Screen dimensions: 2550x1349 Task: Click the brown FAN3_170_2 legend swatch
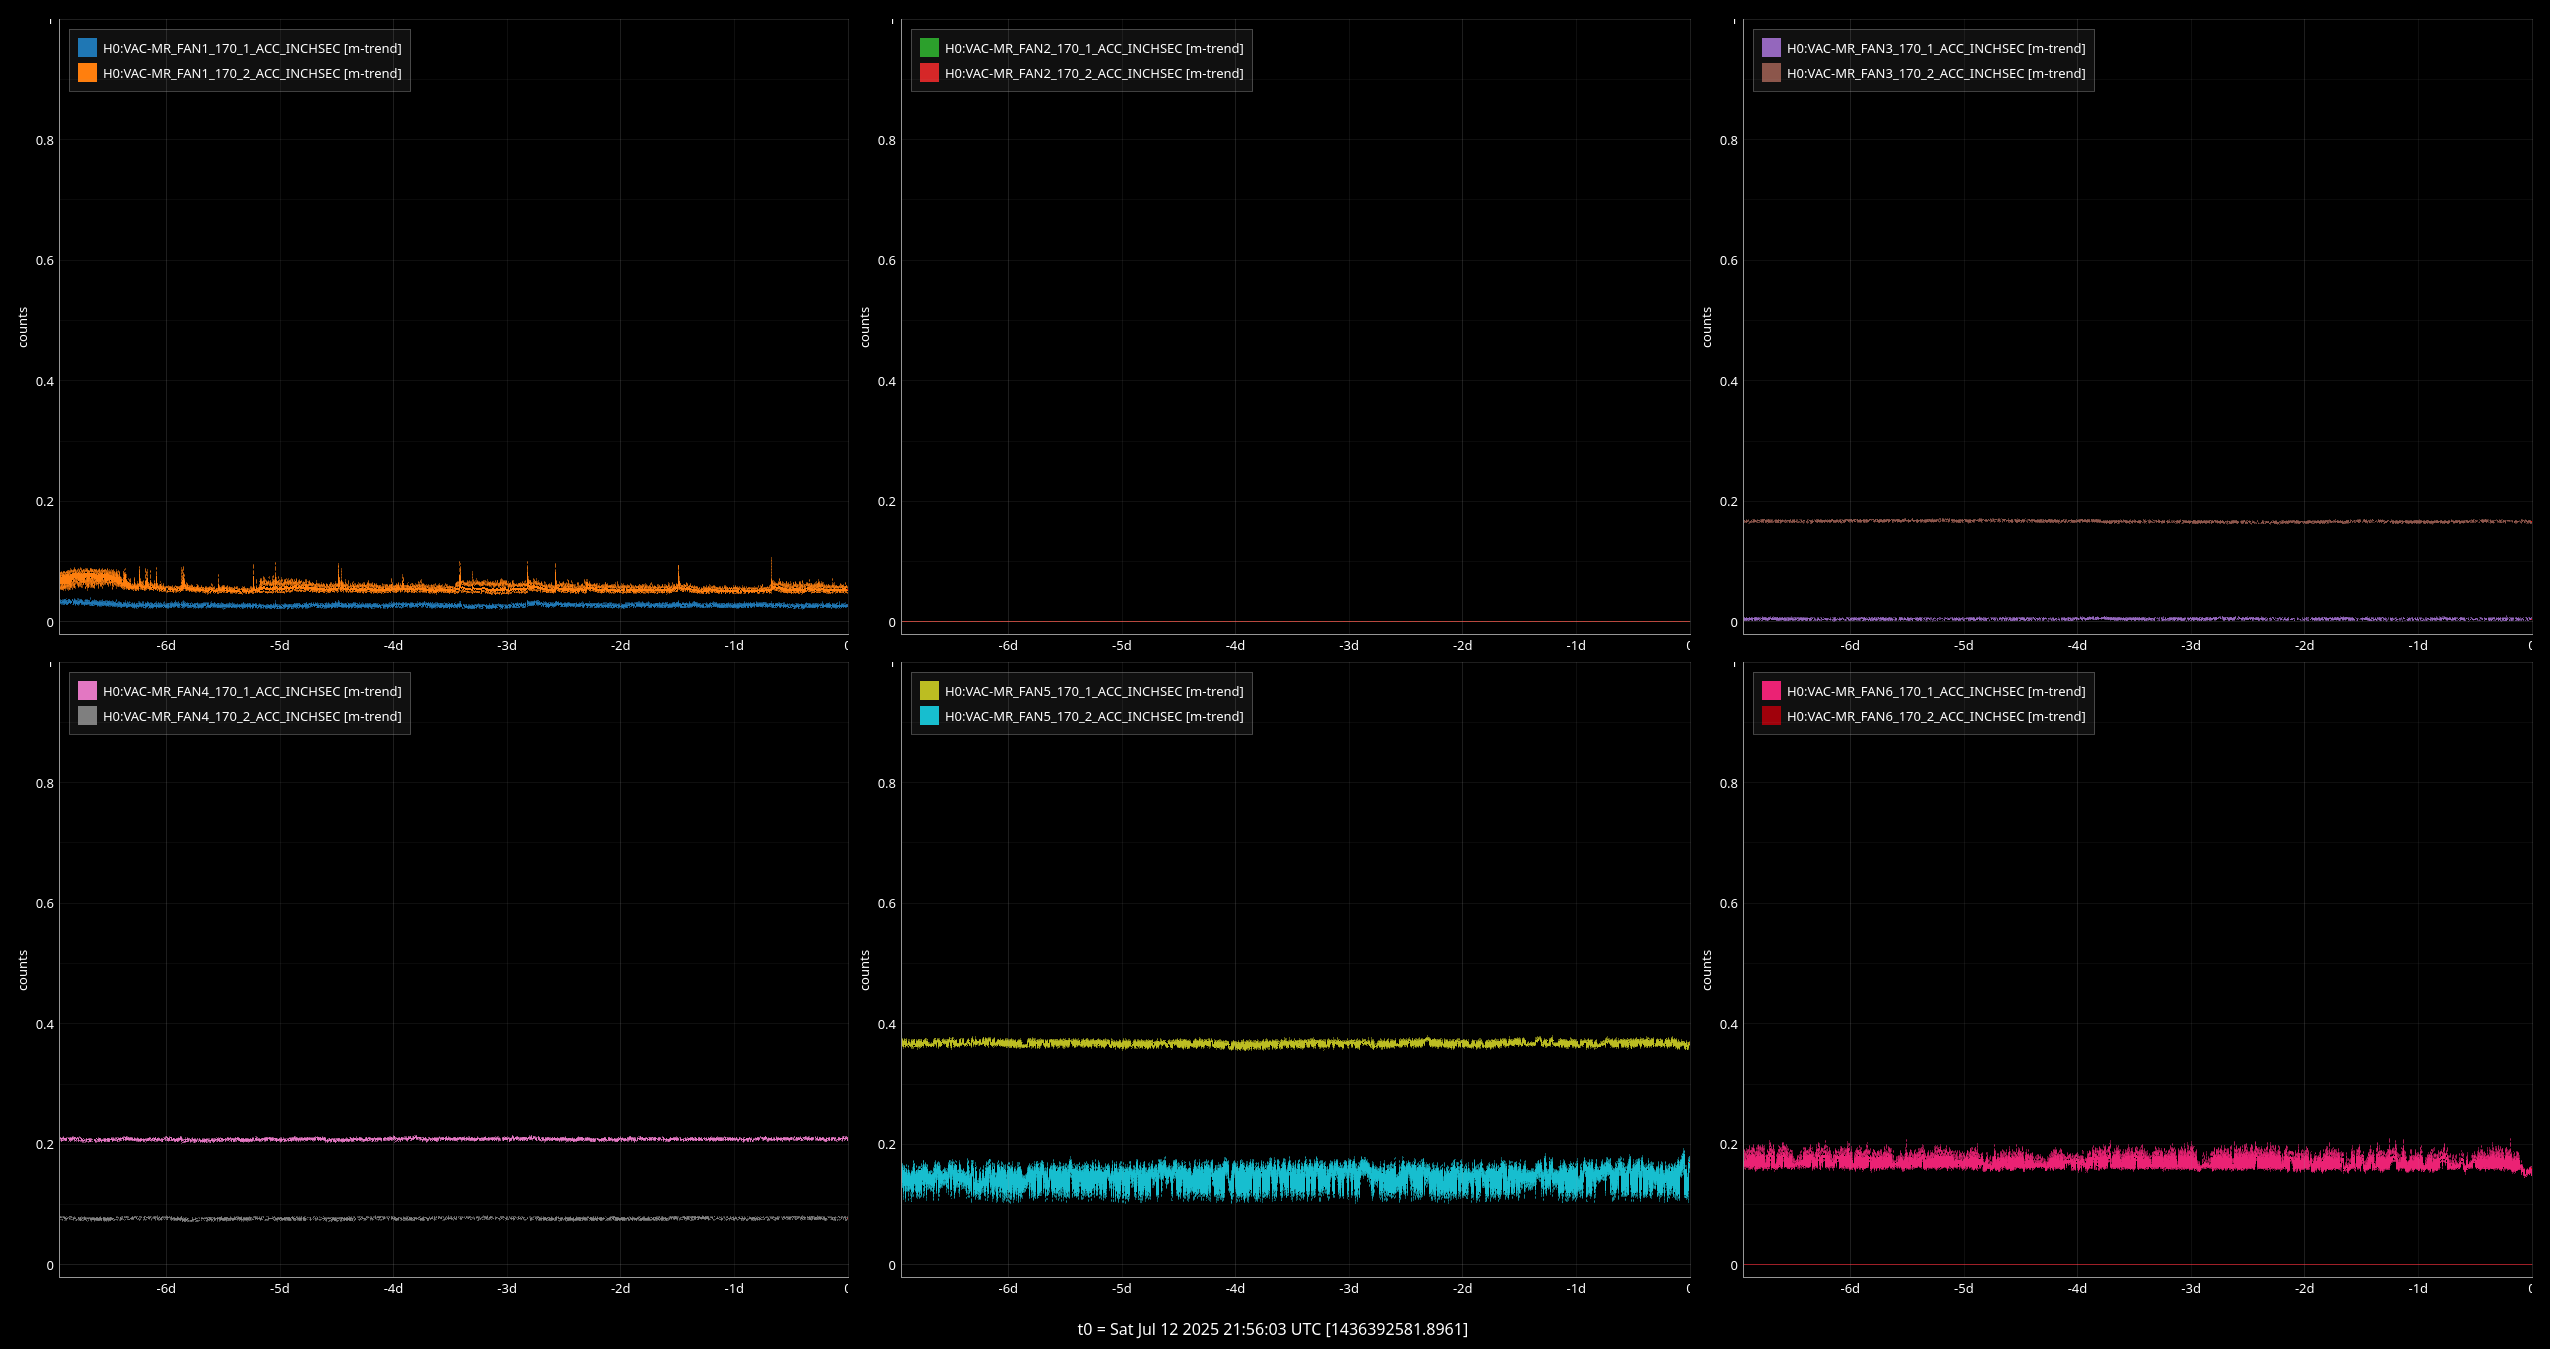tap(1772, 73)
